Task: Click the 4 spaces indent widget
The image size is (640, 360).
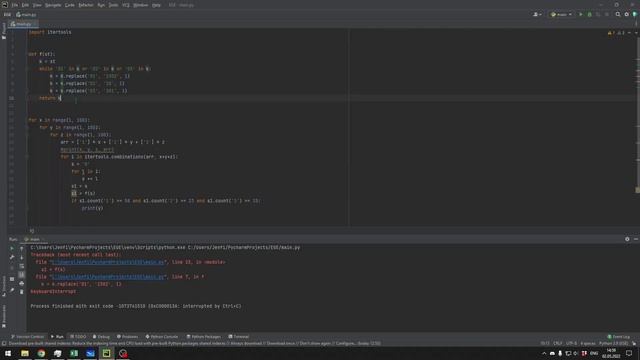Action: tap(588, 344)
